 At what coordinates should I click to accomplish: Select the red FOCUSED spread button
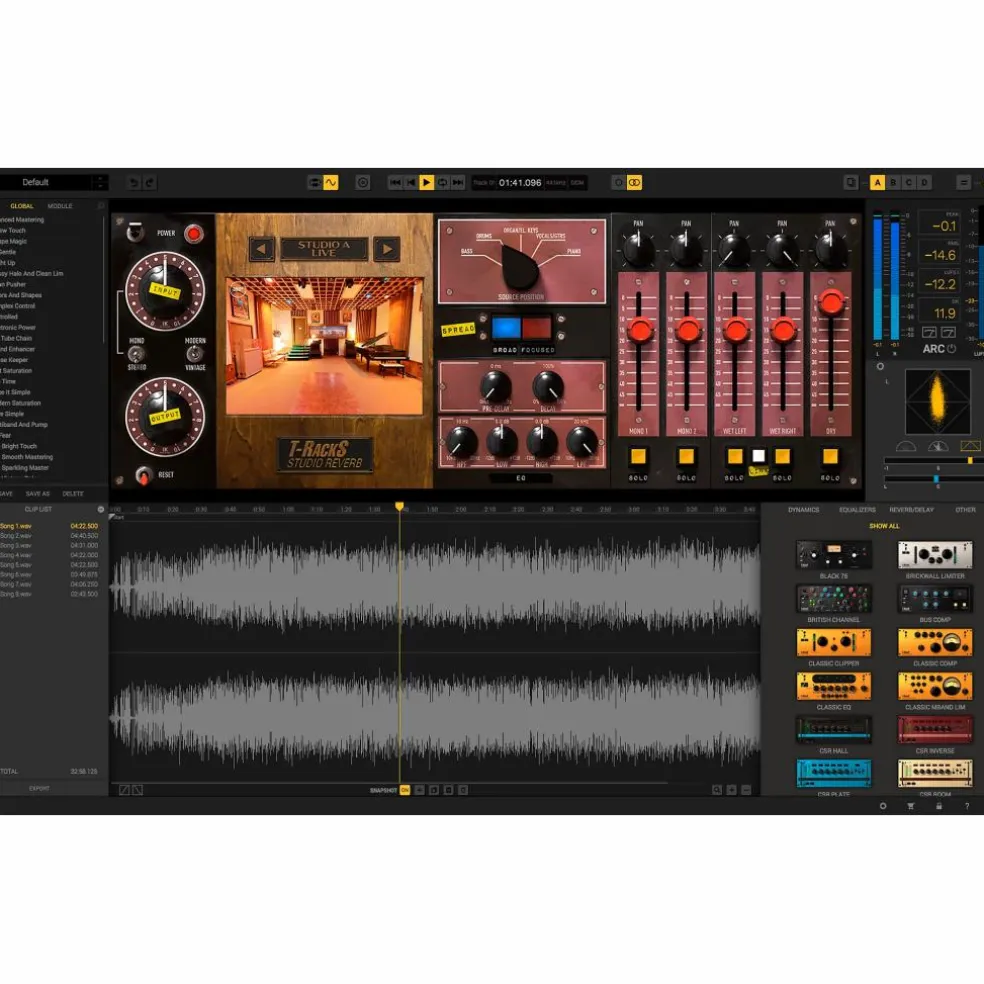[x=537, y=328]
